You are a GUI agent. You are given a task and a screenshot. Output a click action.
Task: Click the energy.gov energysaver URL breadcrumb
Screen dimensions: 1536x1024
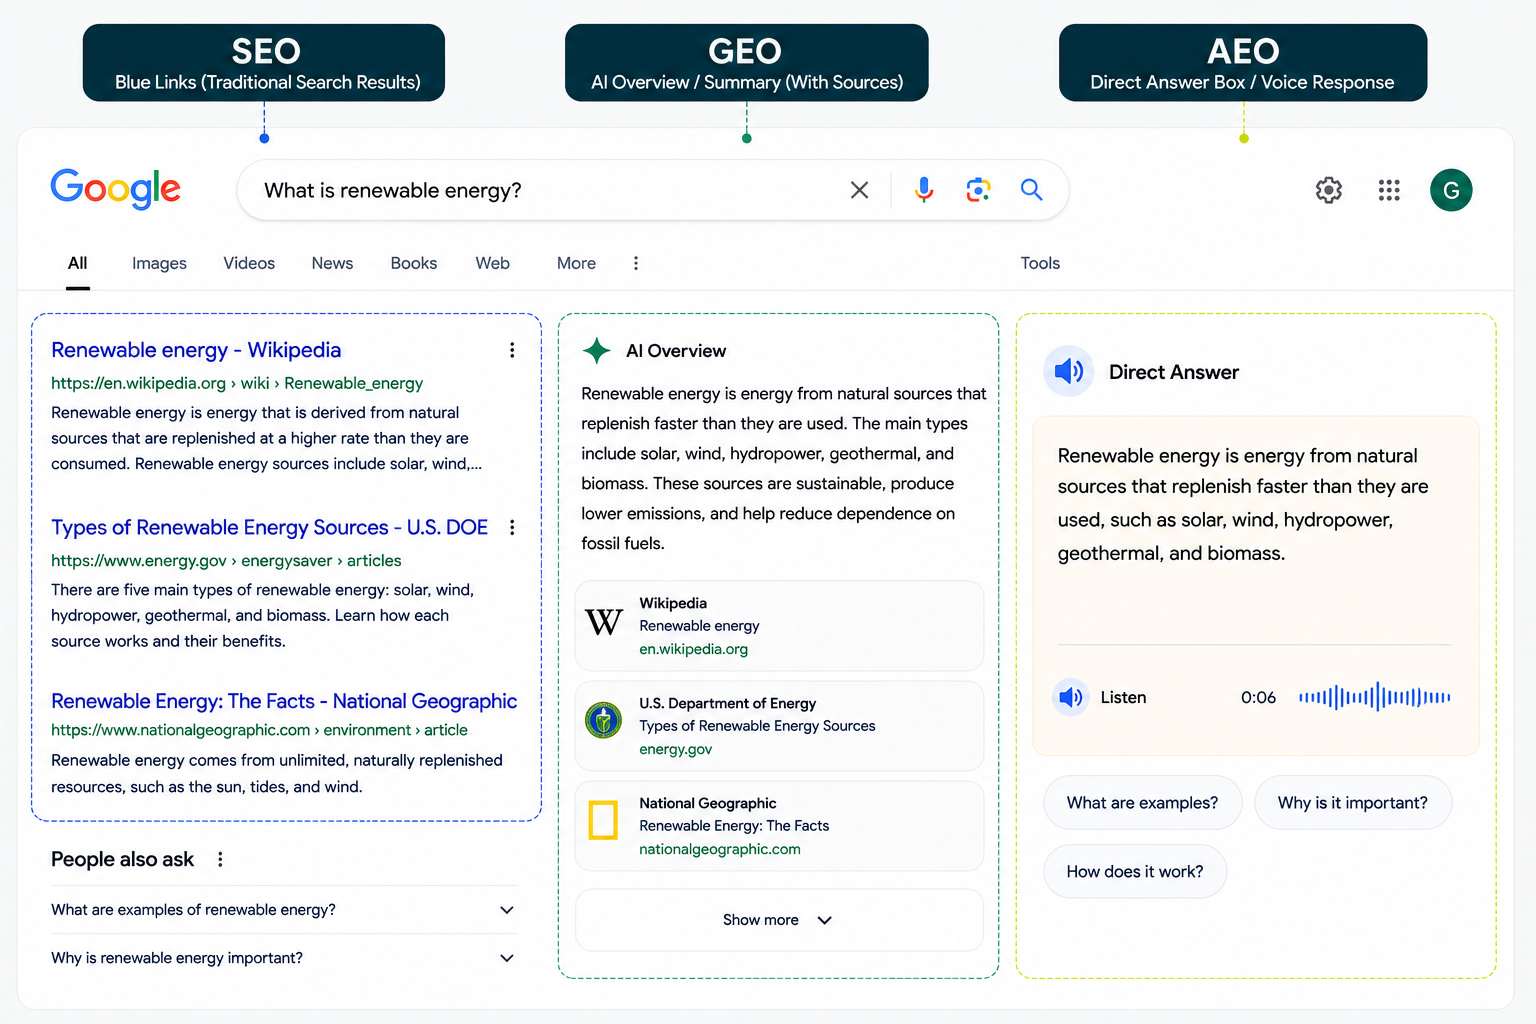click(x=226, y=561)
